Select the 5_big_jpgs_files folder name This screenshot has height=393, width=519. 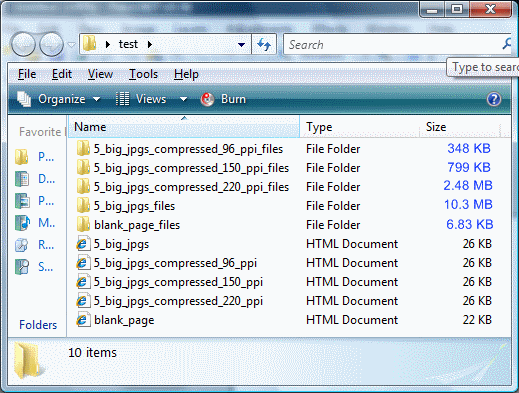[x=134, y=206]
